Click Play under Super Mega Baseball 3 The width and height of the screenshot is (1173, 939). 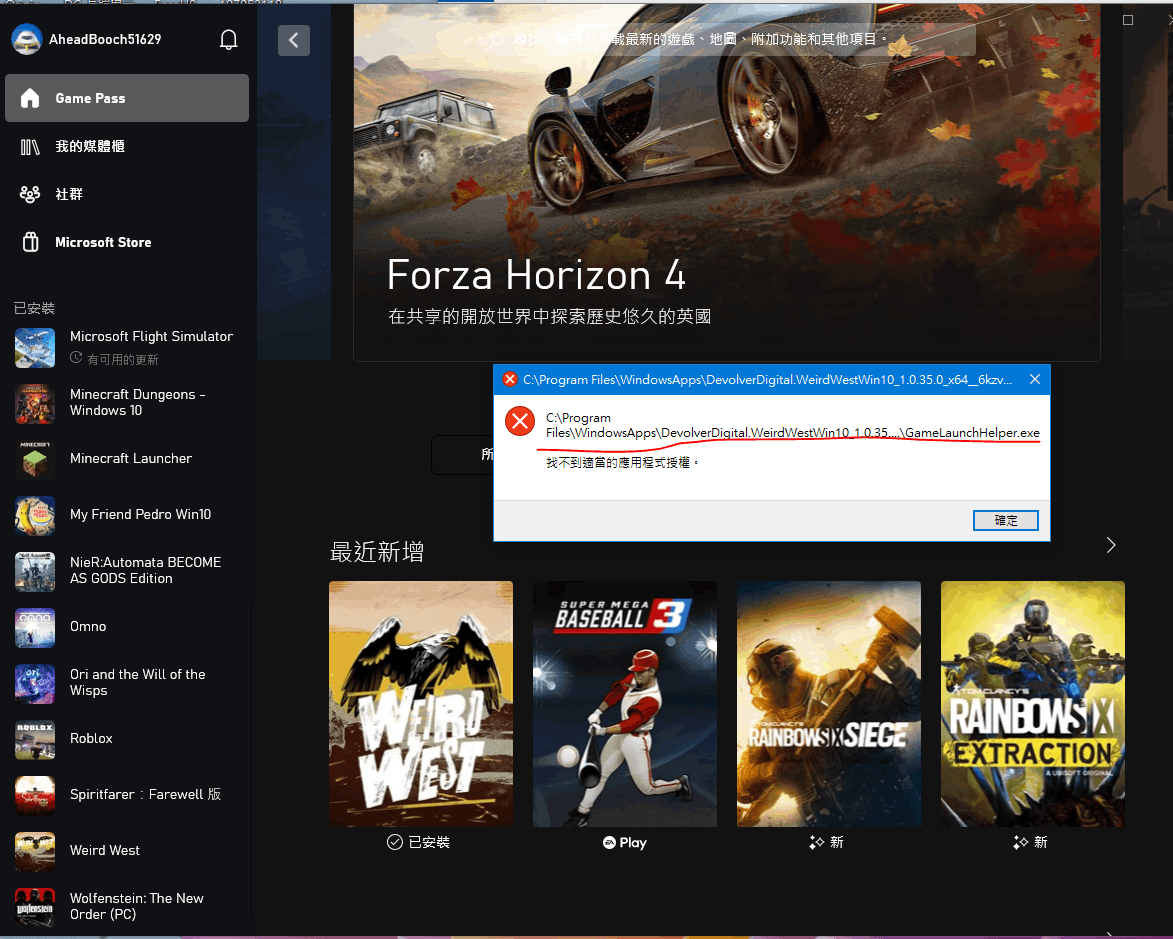point(625,842)
